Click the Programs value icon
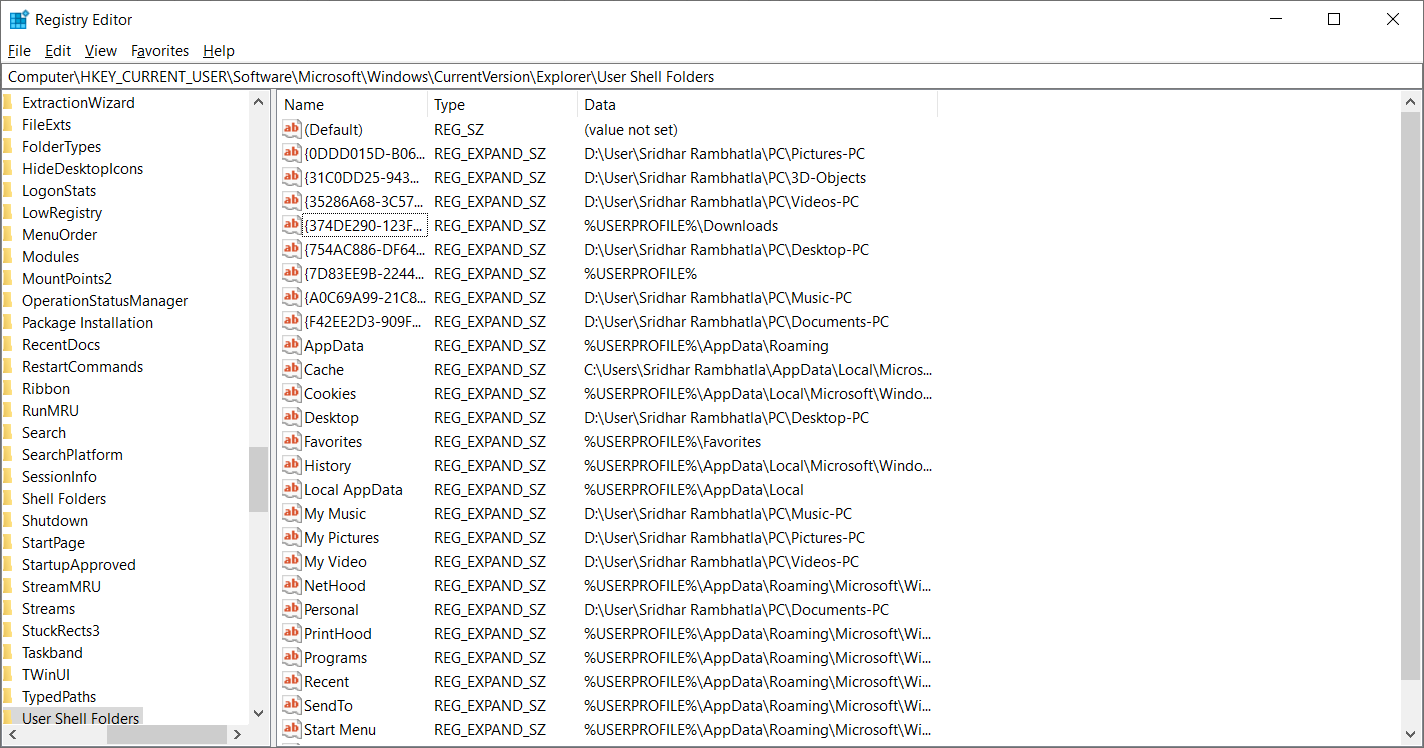This screenshot has height=748, width=1424. (x=291, y=657)
